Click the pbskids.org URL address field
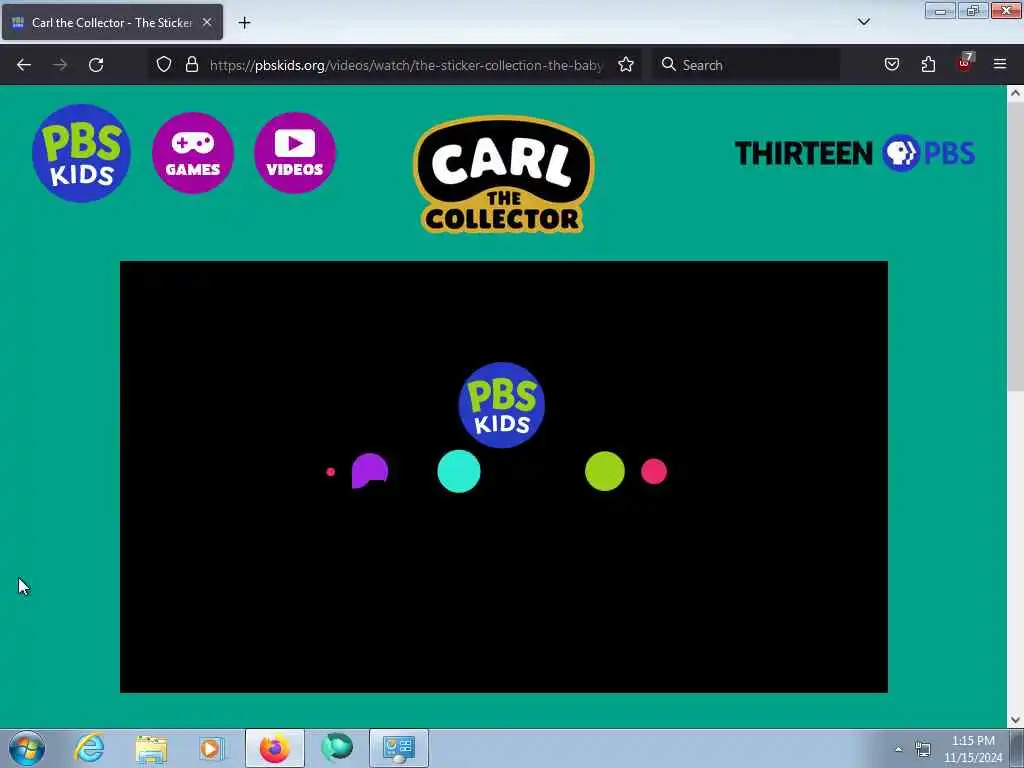Viewport: 1024px width, 768px height. (x=405, y=65)
